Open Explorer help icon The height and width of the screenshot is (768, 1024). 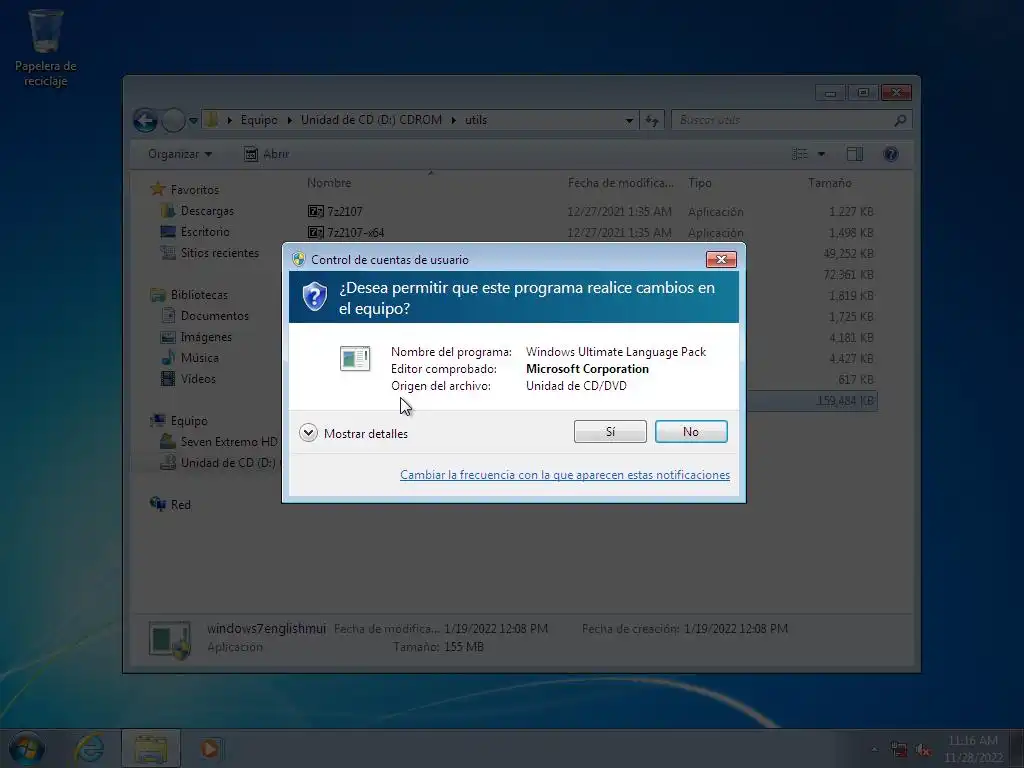pos(891,154)
